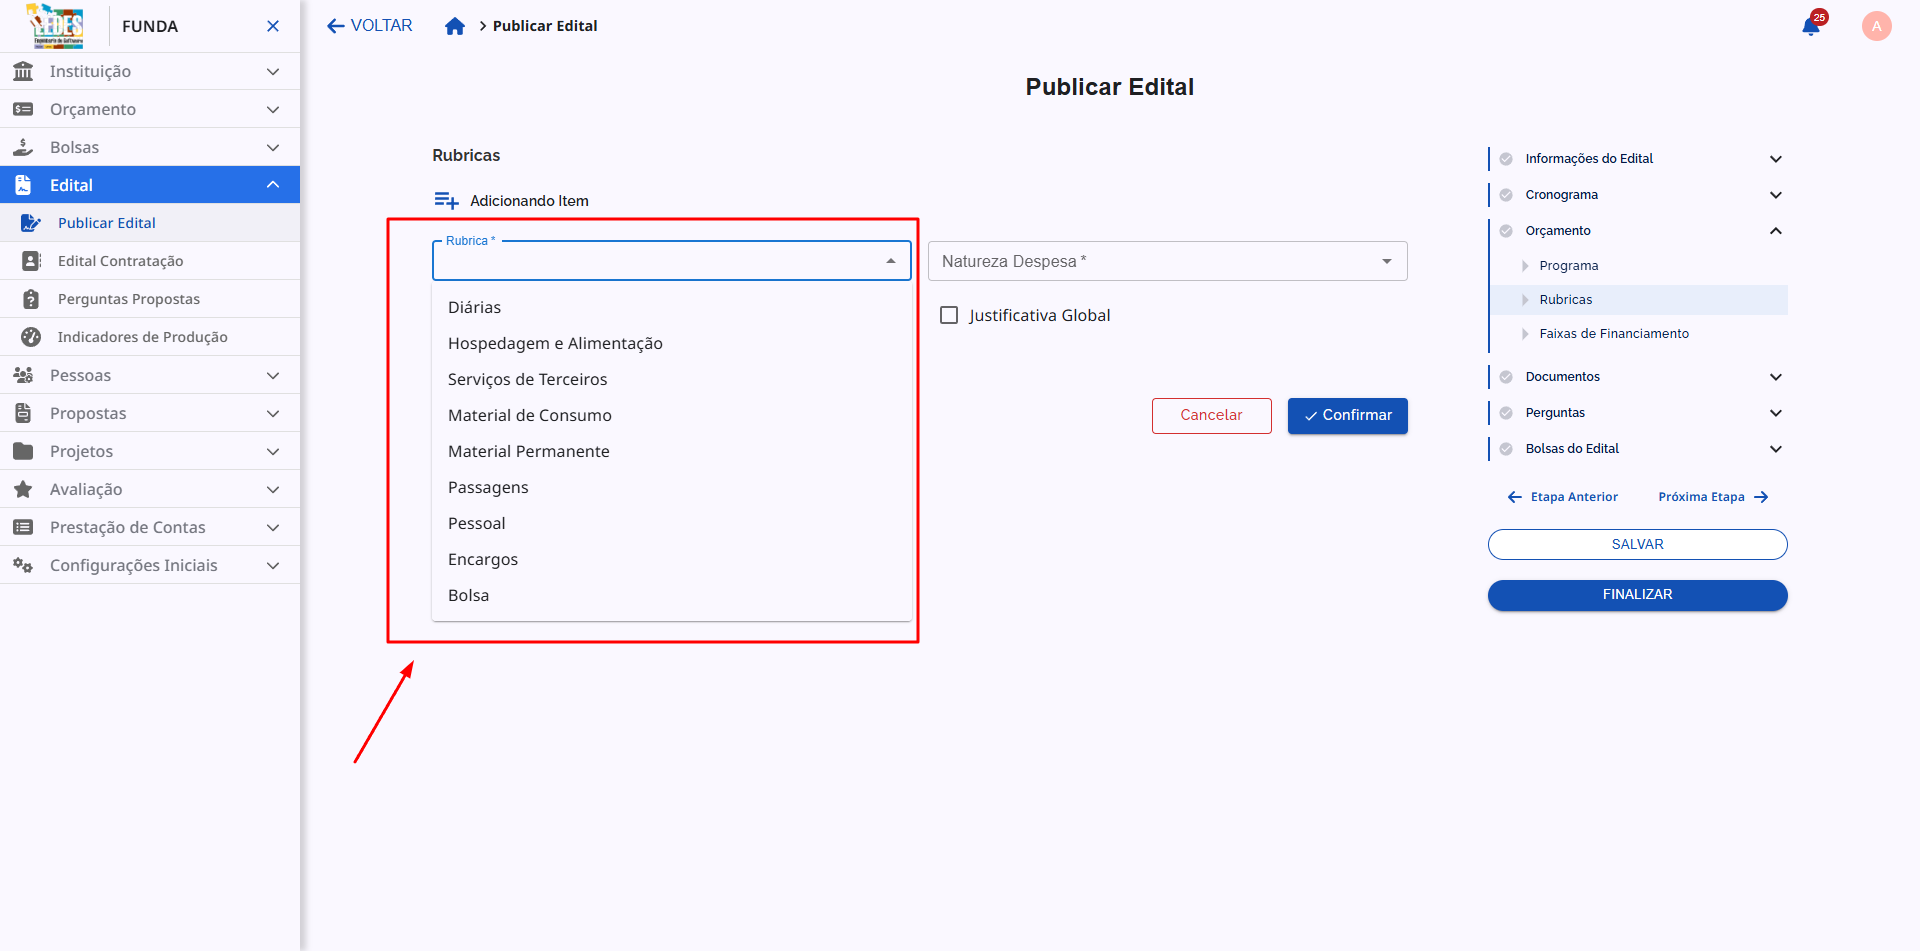This screenshot has height=951, width=1920.
Task: Click the Pessoas people icon
Action: click(x=23, y=375)
